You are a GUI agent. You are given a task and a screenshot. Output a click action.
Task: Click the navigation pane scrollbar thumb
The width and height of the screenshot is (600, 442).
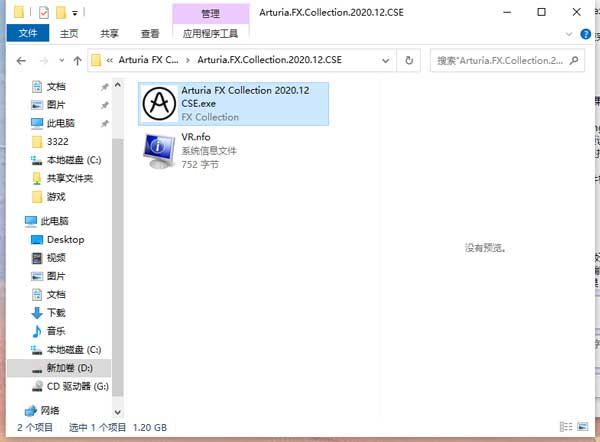(118, 268)
